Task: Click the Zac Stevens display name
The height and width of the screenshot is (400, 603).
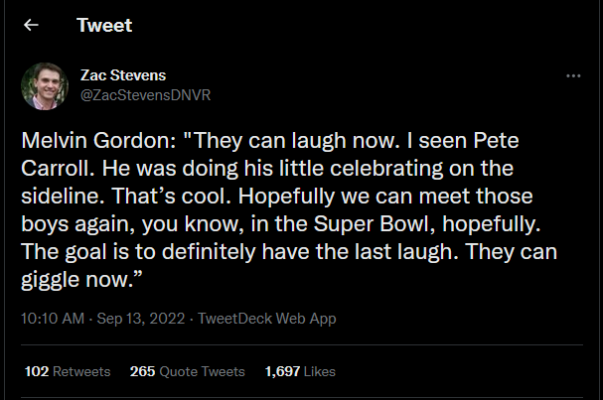Action: click(x=123, y=75)
